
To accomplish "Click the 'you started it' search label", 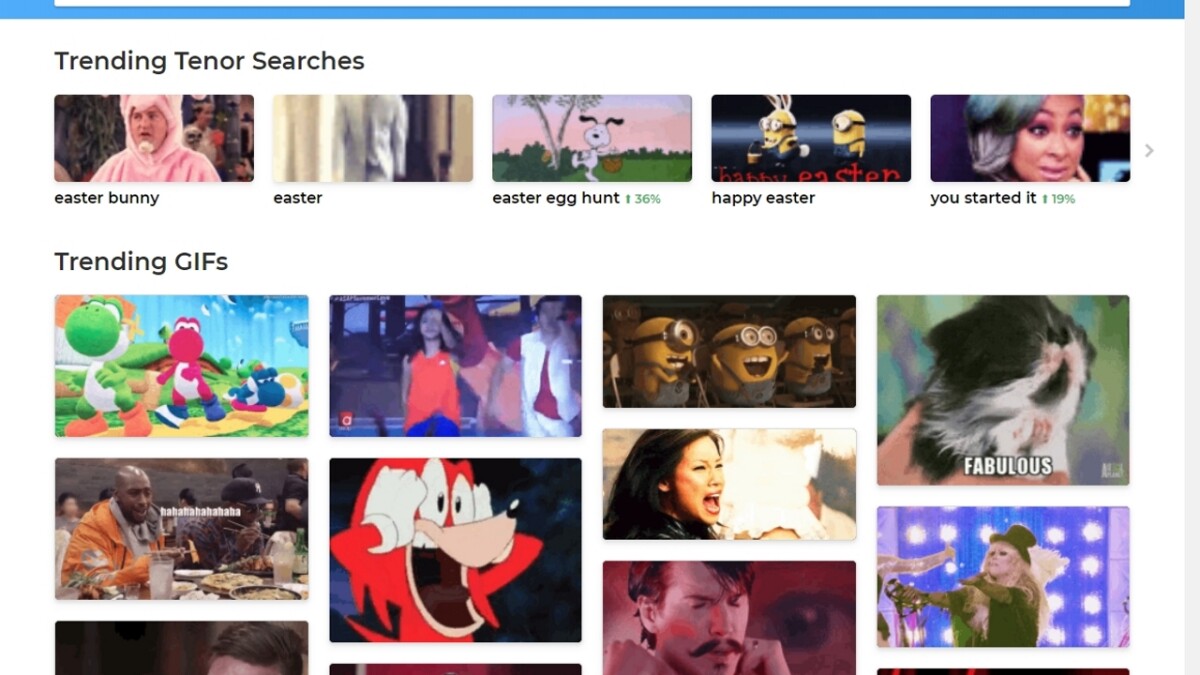I will [x=983, y=198].
